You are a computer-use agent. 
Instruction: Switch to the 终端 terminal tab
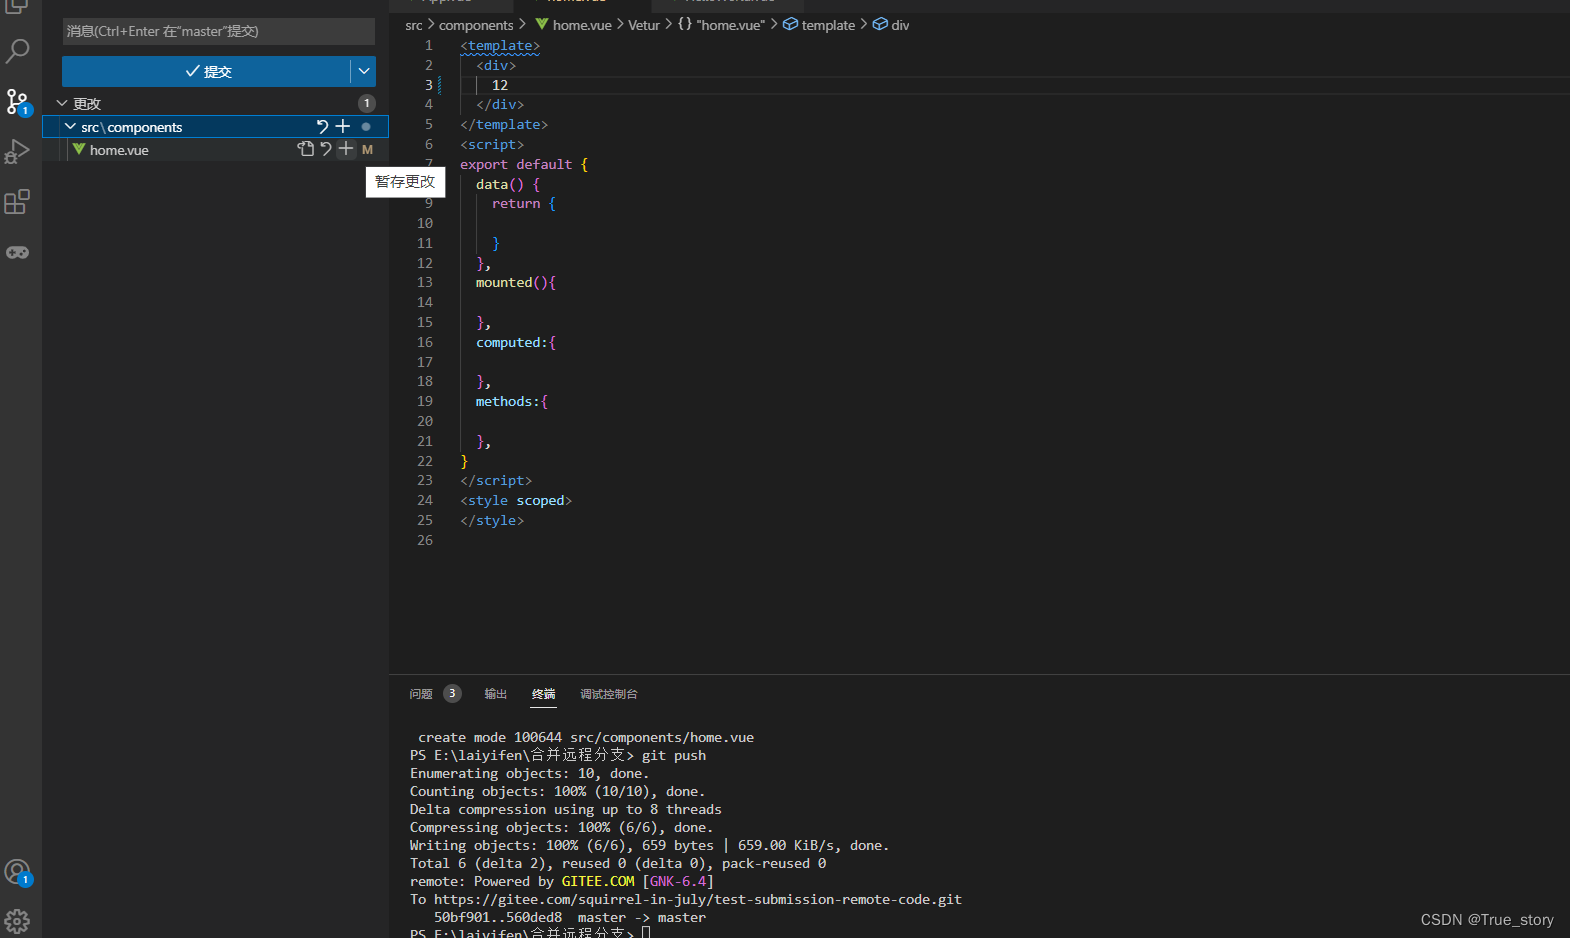tap(544, 694)
